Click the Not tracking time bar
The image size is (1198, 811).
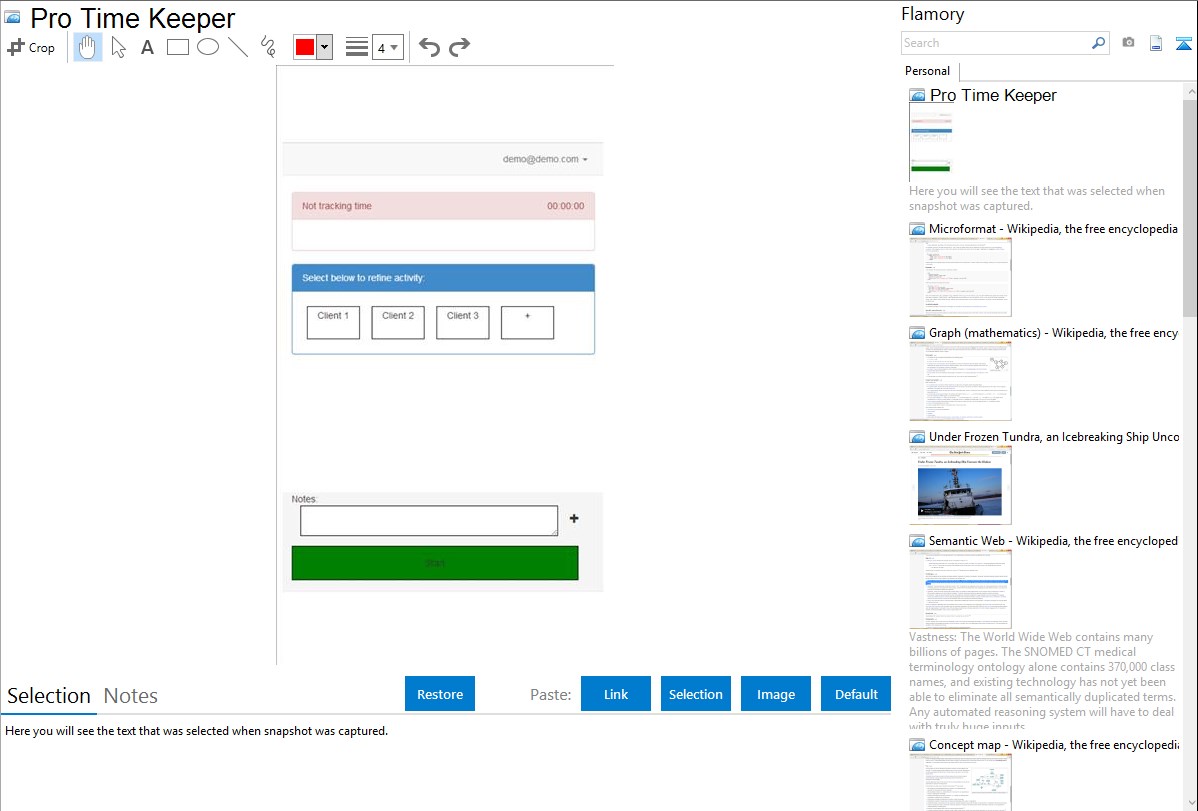443,206
